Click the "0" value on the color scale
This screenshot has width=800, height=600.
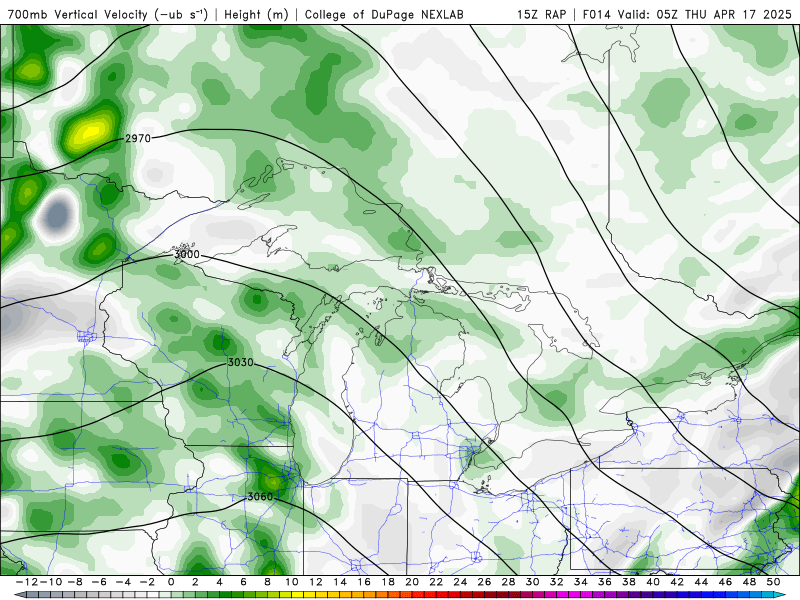tap(171, 582)
